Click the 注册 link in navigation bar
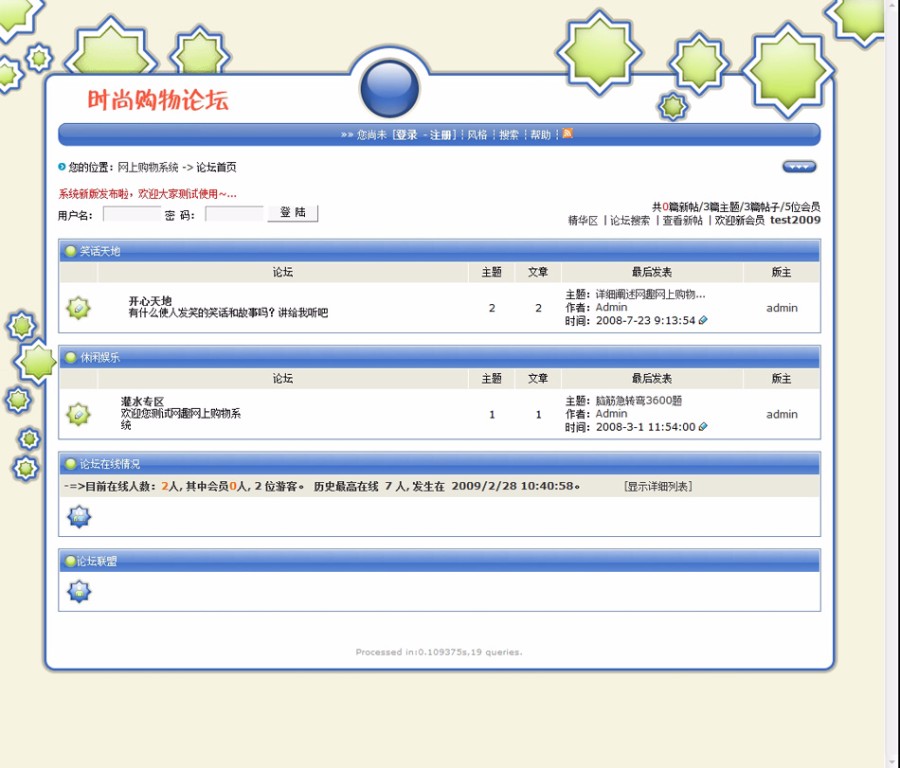The image size is (900, 768). coord(441,135)
